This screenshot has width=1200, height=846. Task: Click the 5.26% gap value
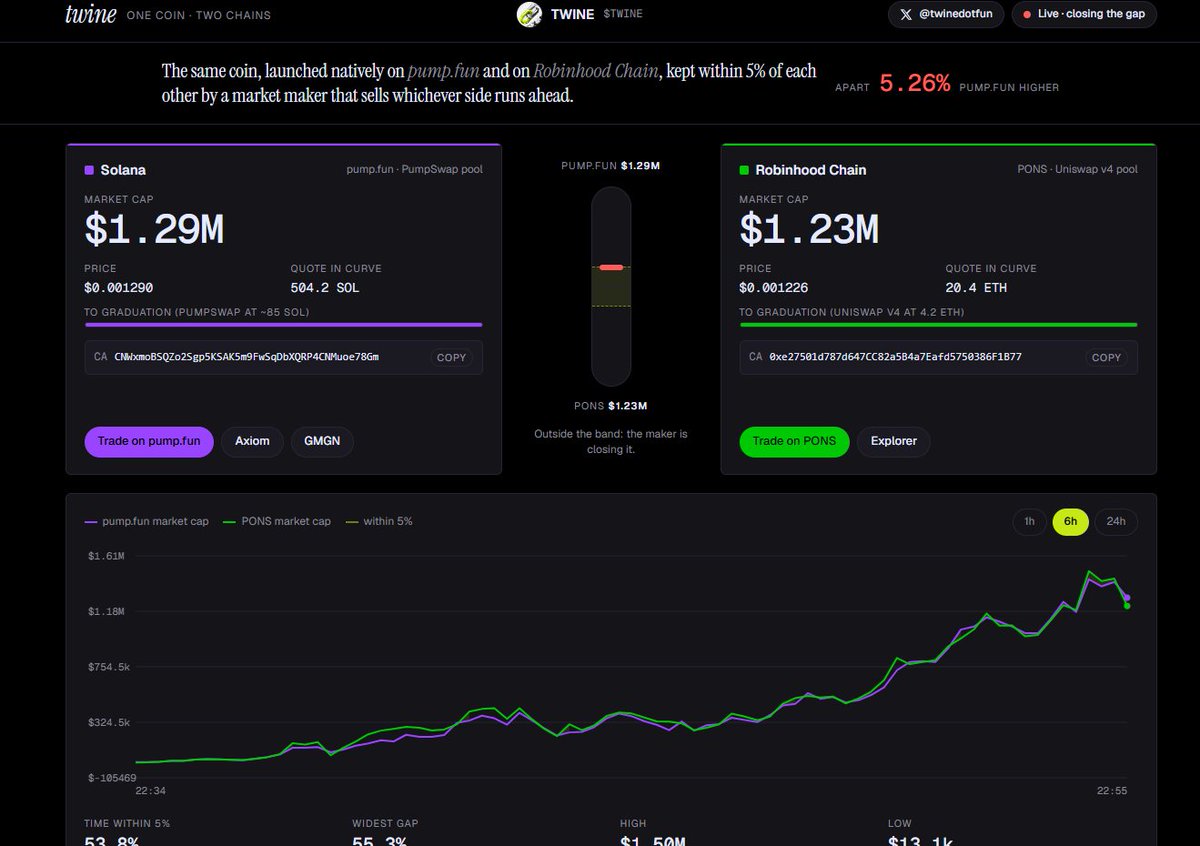(915, 84)
